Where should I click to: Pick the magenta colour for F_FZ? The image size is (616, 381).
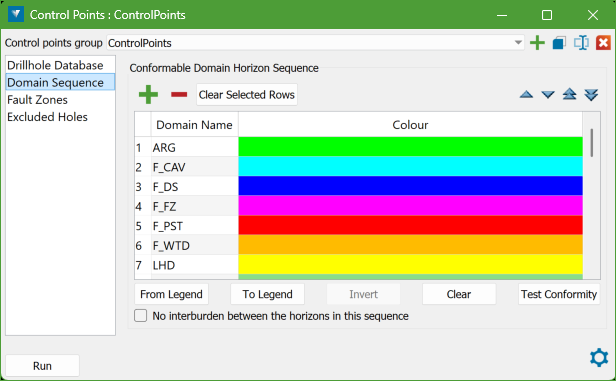tap(410, 205)
